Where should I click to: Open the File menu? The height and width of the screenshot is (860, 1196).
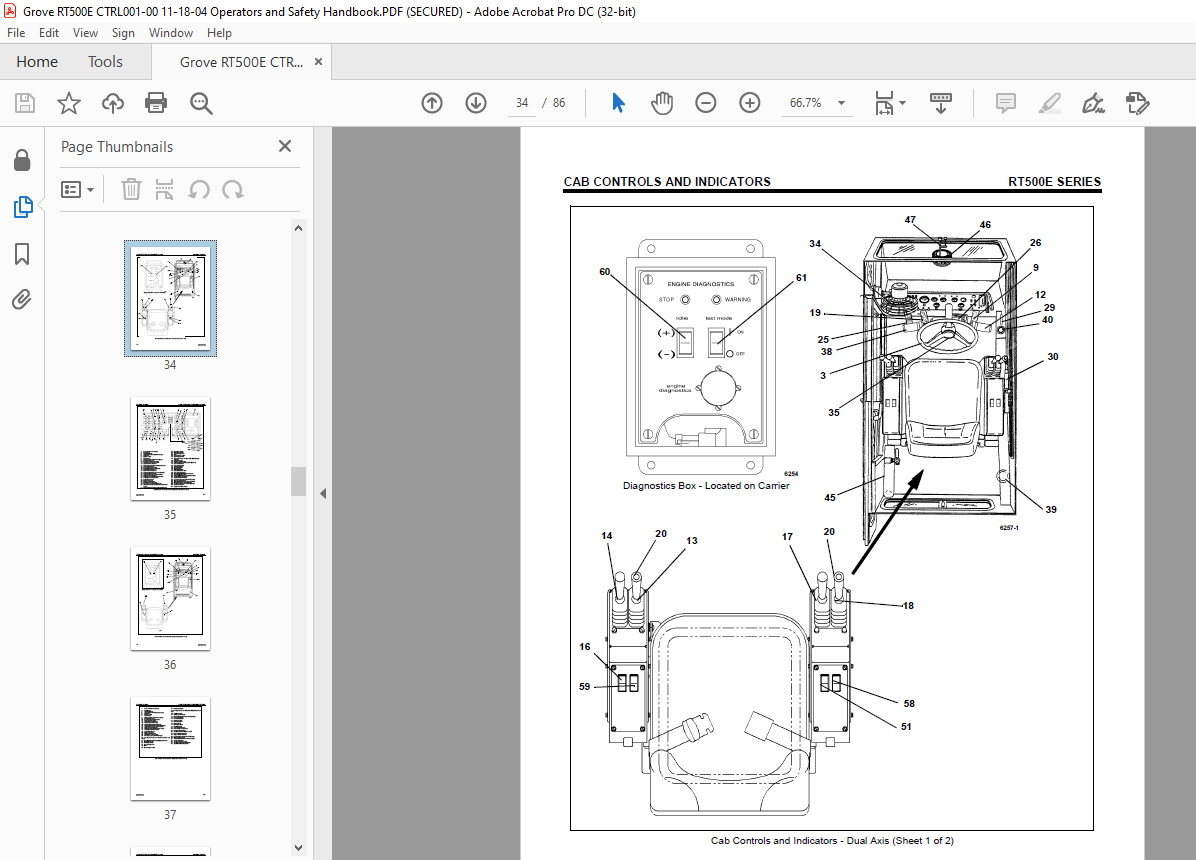click(x=16, y=33)
